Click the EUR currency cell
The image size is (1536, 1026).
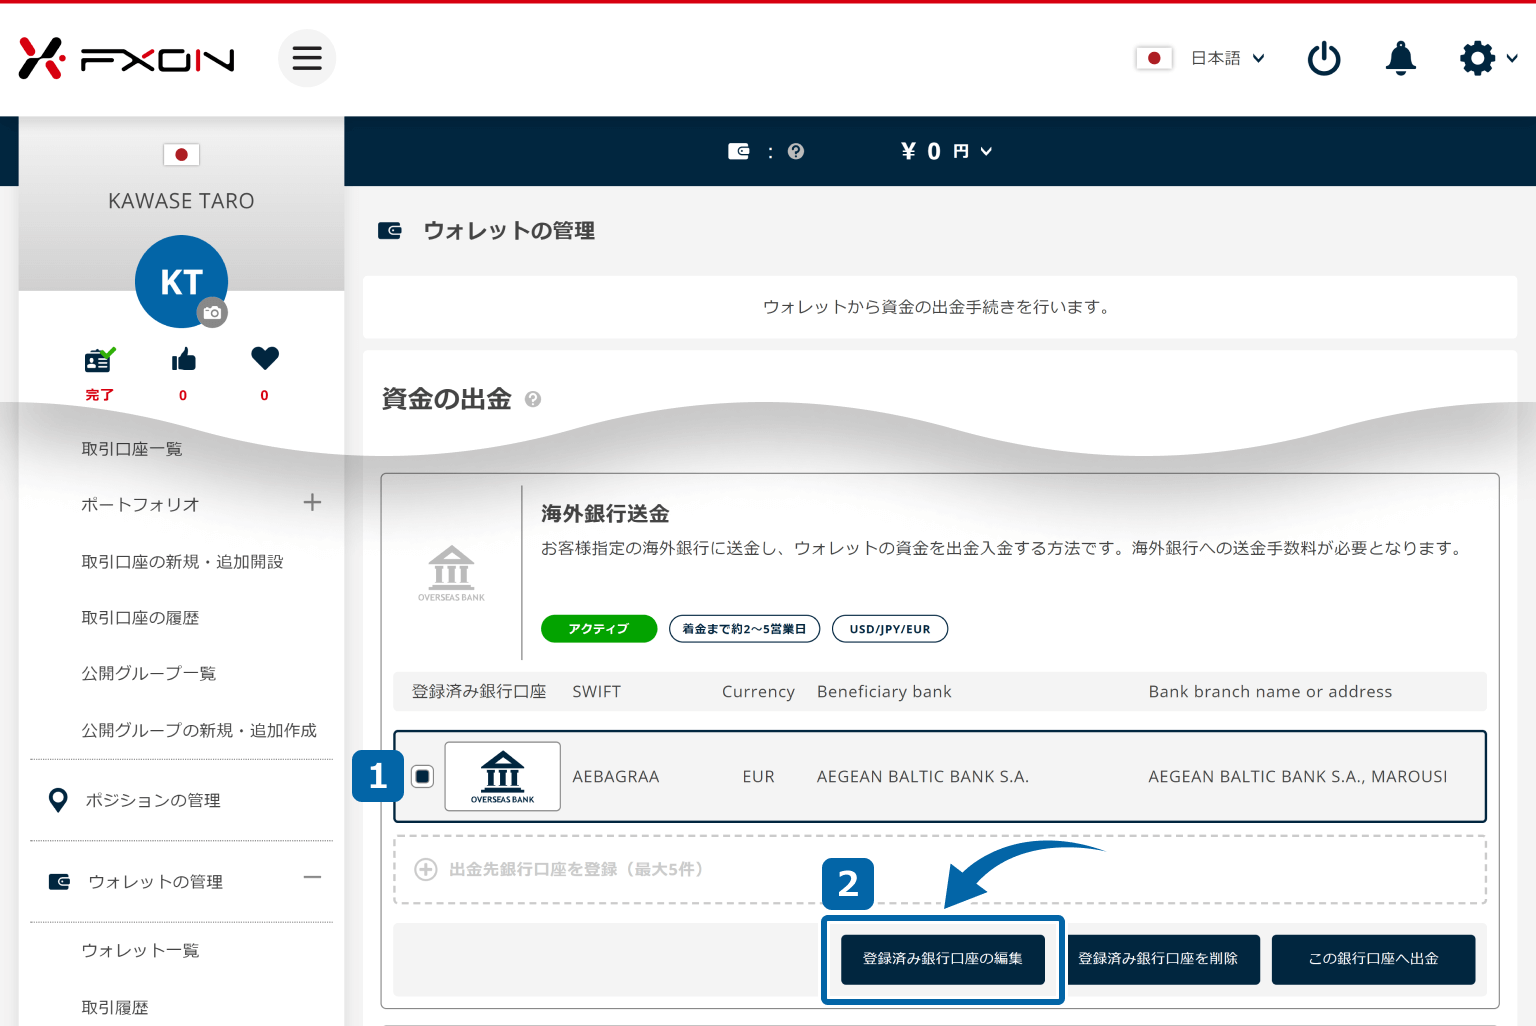tap(759, 777)
